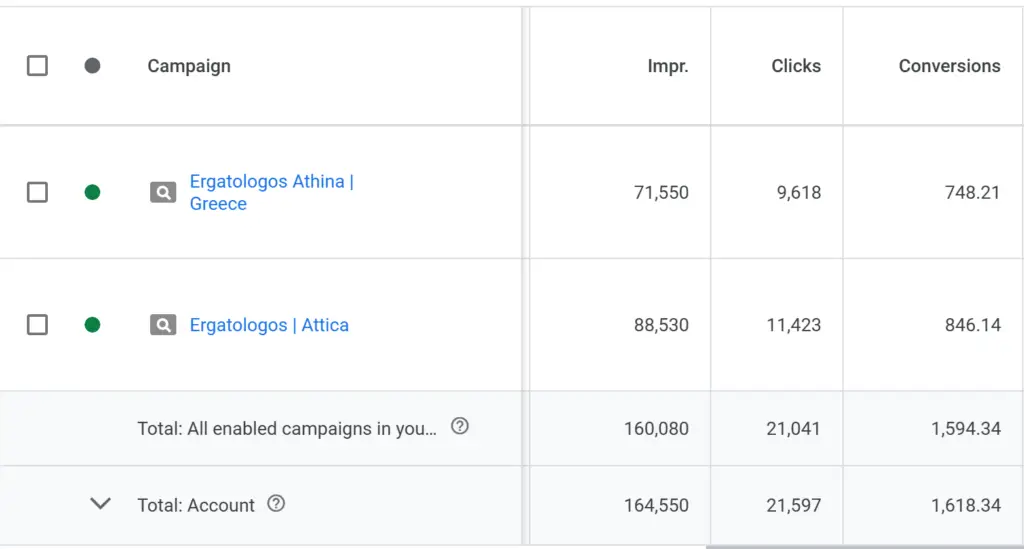Image resolution: width=1024 pixels, height=549 pixels.
Task: Click search campaign icon beside Ergatologos | Attica
Action: [x=163, y=324]
